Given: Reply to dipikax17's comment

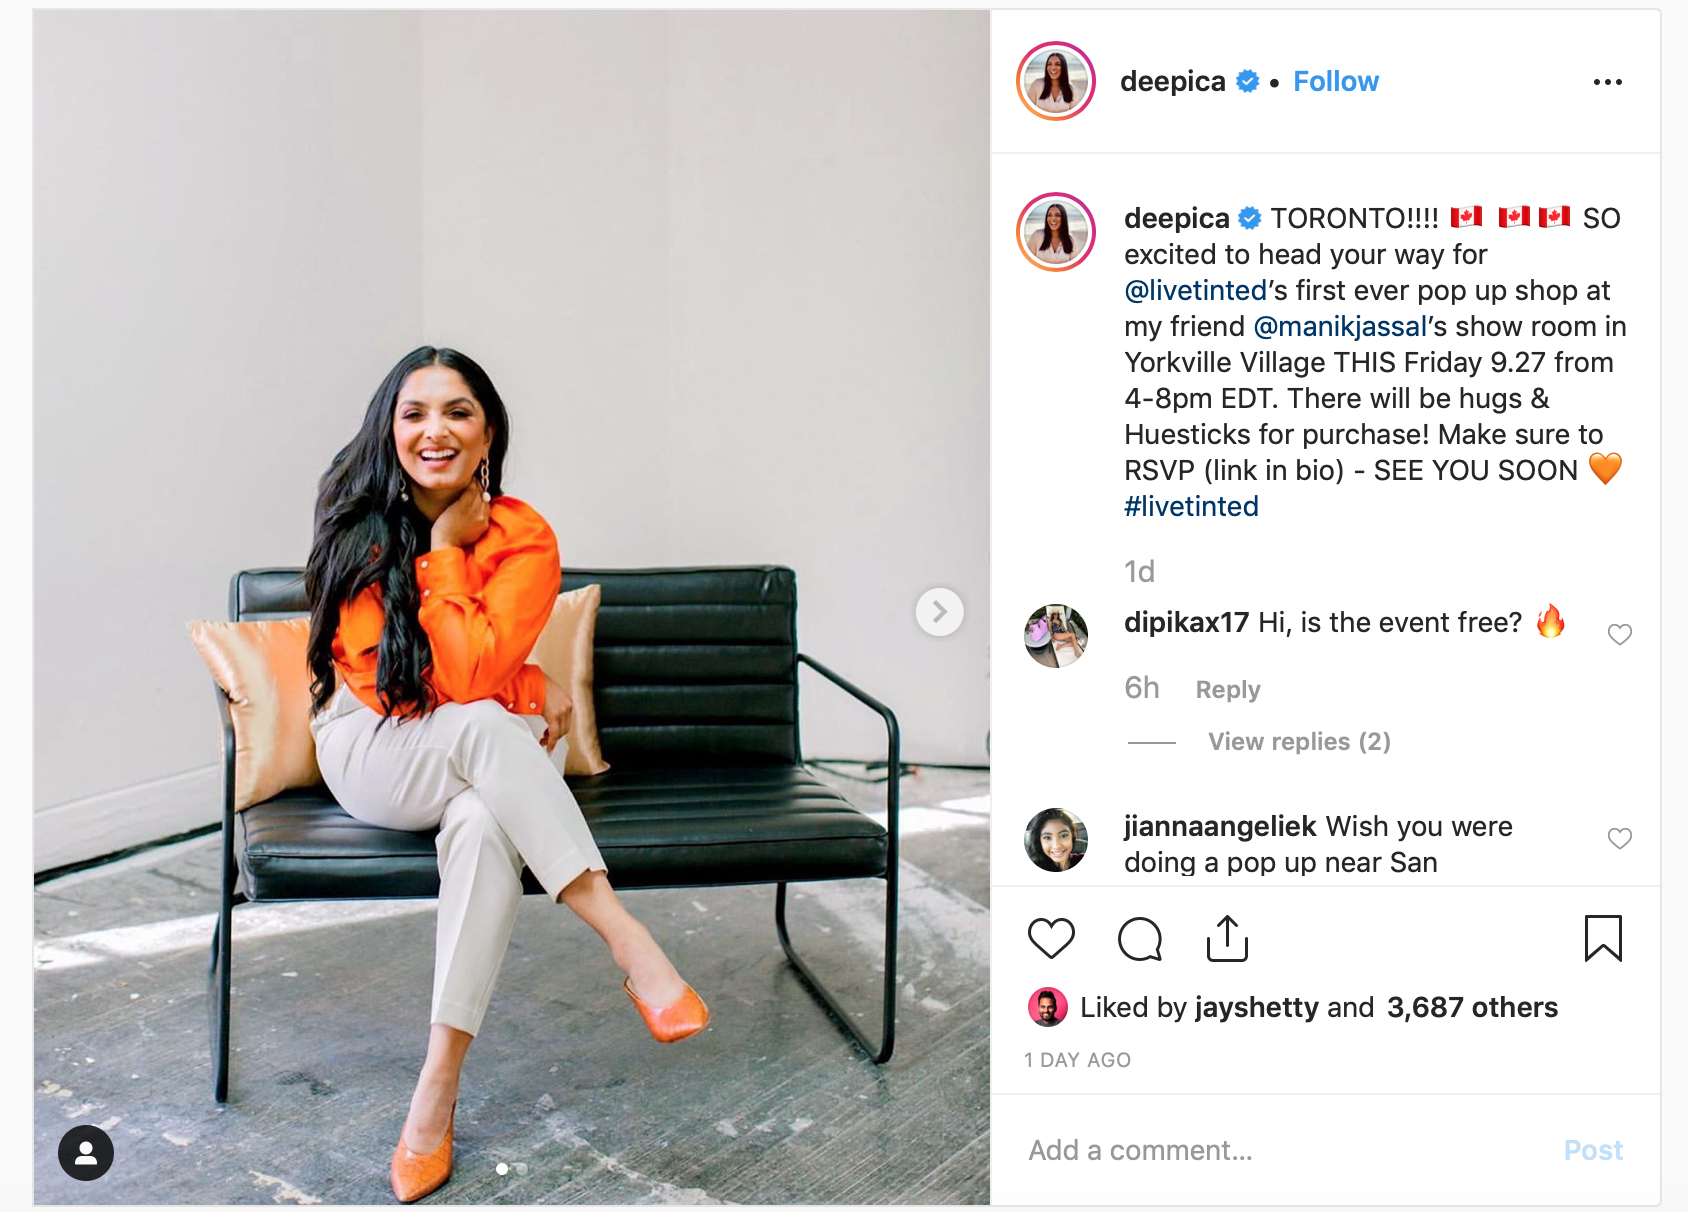Looking at the screenshot, I should (1228, 689).
